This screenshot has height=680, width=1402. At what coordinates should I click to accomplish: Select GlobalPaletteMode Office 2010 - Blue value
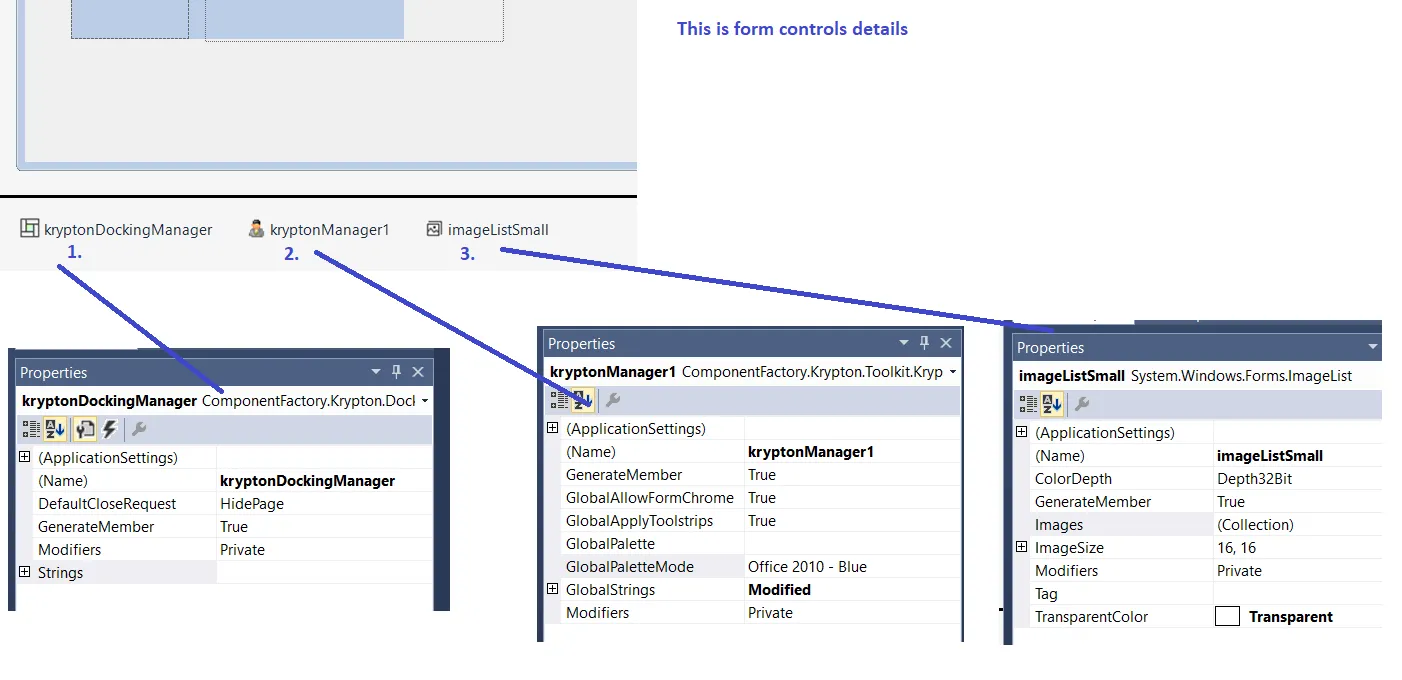852,567
